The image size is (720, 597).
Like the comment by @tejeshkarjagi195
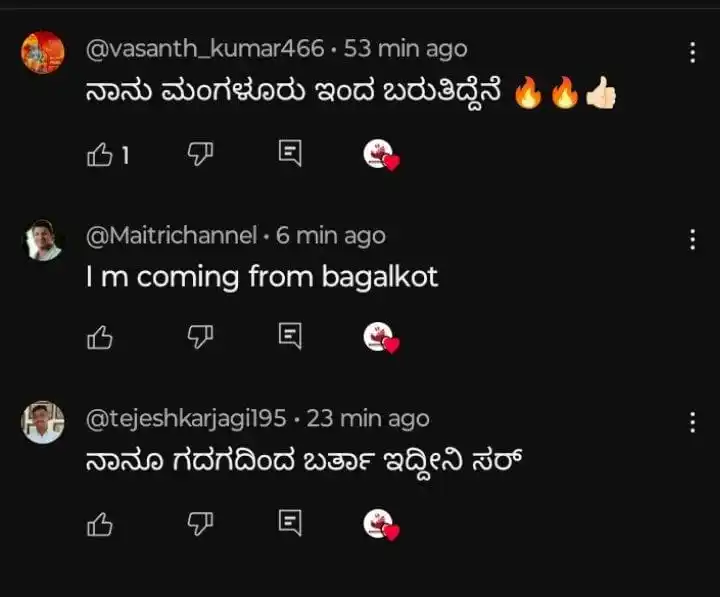pyautogui.click(x=100, y=523)
